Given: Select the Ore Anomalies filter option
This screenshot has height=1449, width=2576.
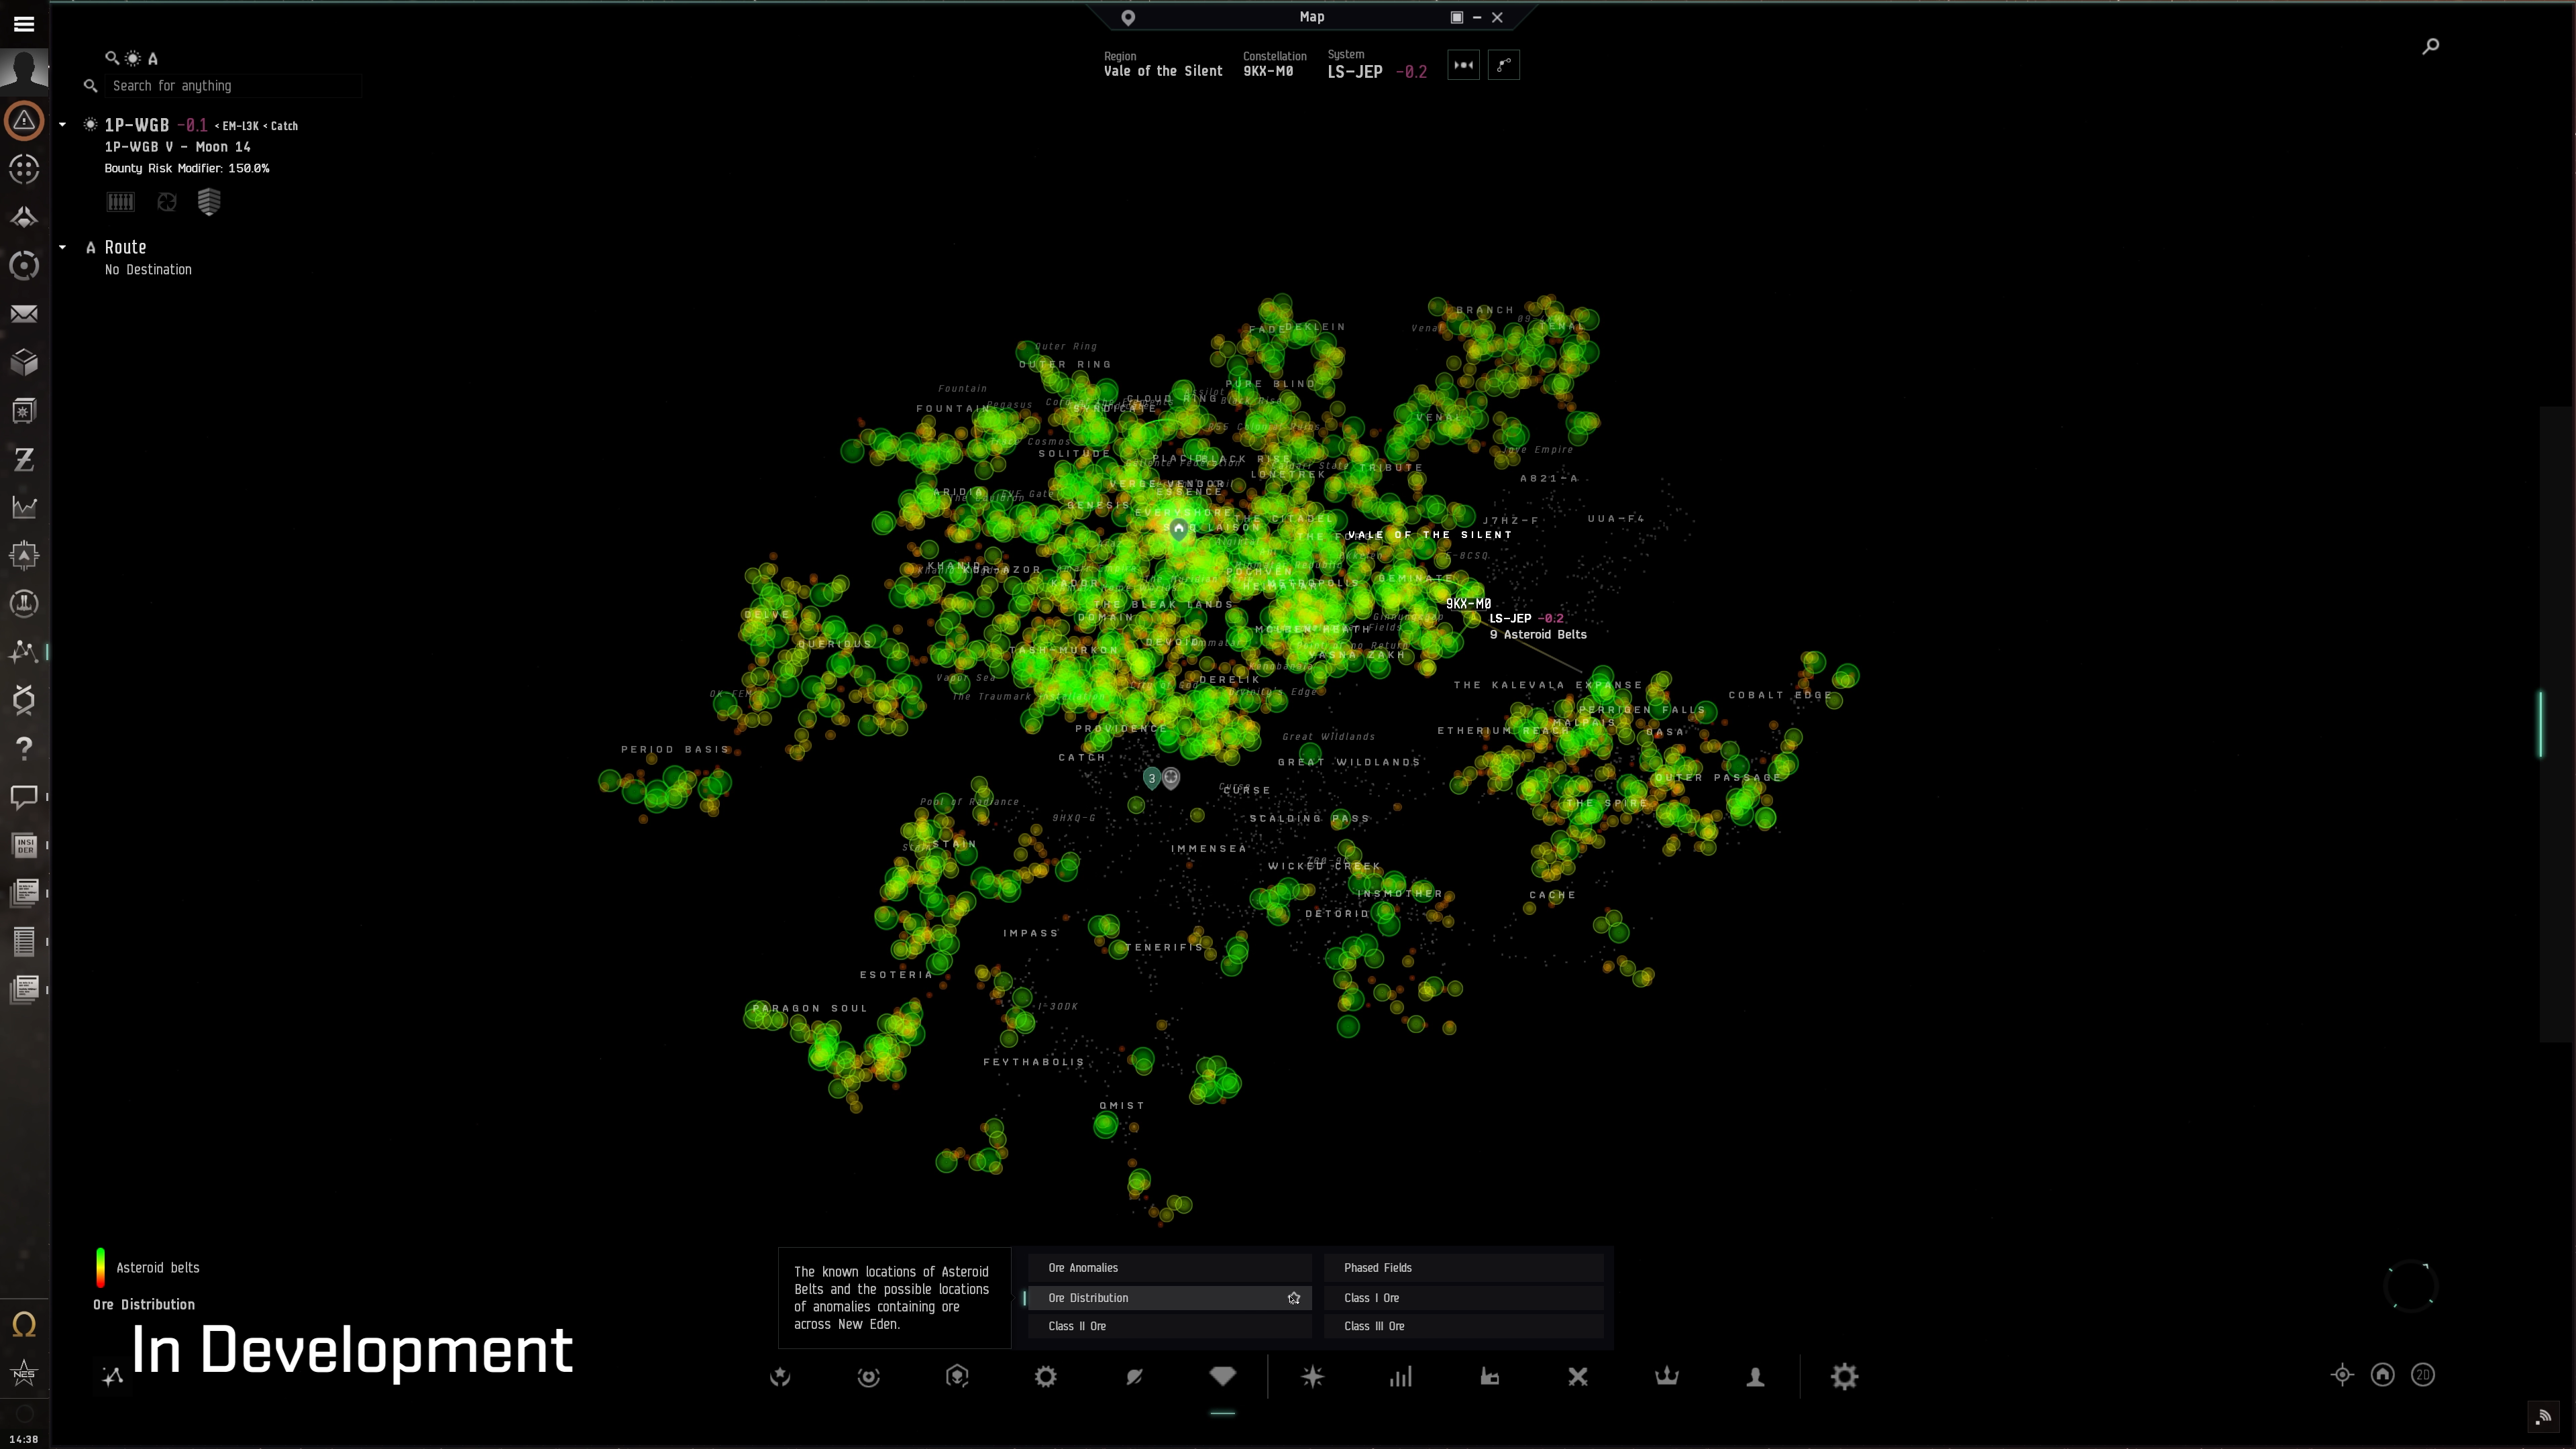Looking at the screenshot, I should (1168, 1268).
